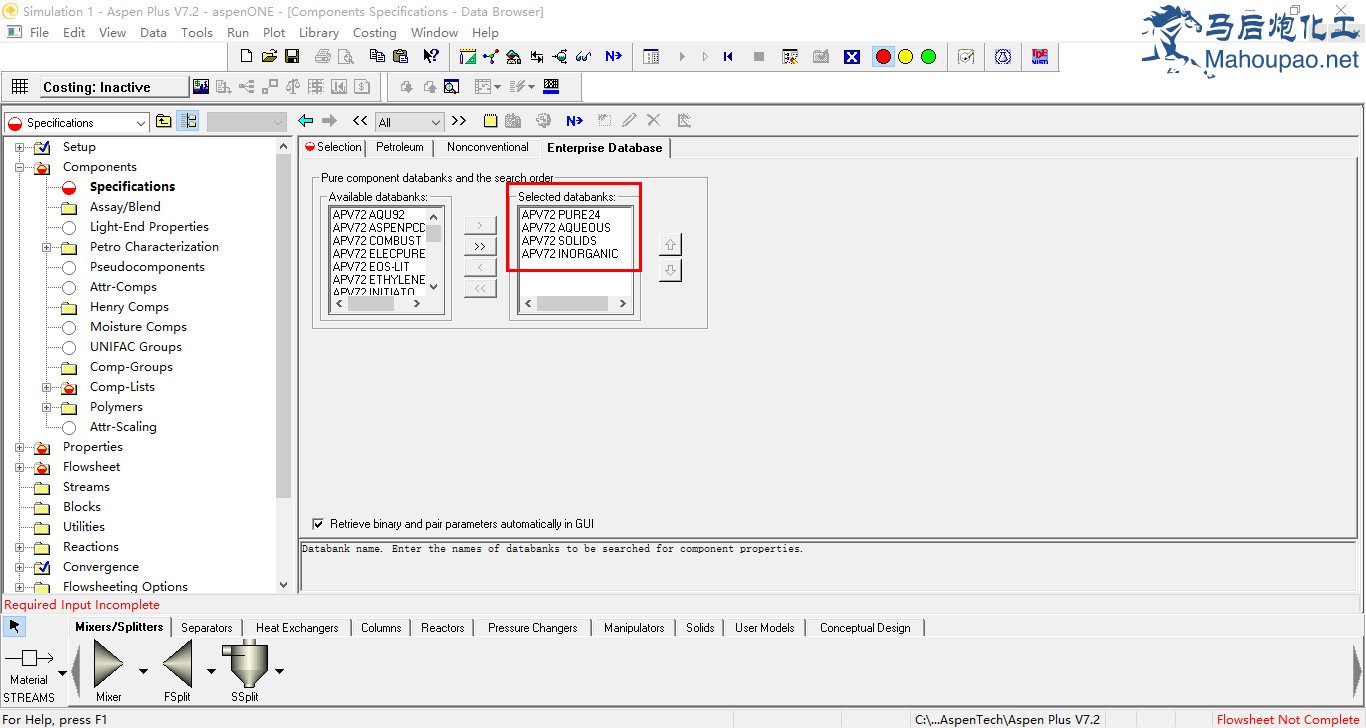
Task: Go up one folder level in Data Browser
Action: (x=163, y=122)
